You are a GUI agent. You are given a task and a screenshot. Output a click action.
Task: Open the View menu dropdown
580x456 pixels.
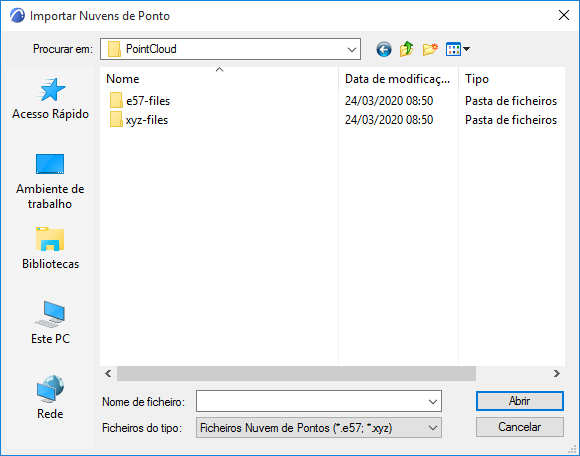[458, 49]
